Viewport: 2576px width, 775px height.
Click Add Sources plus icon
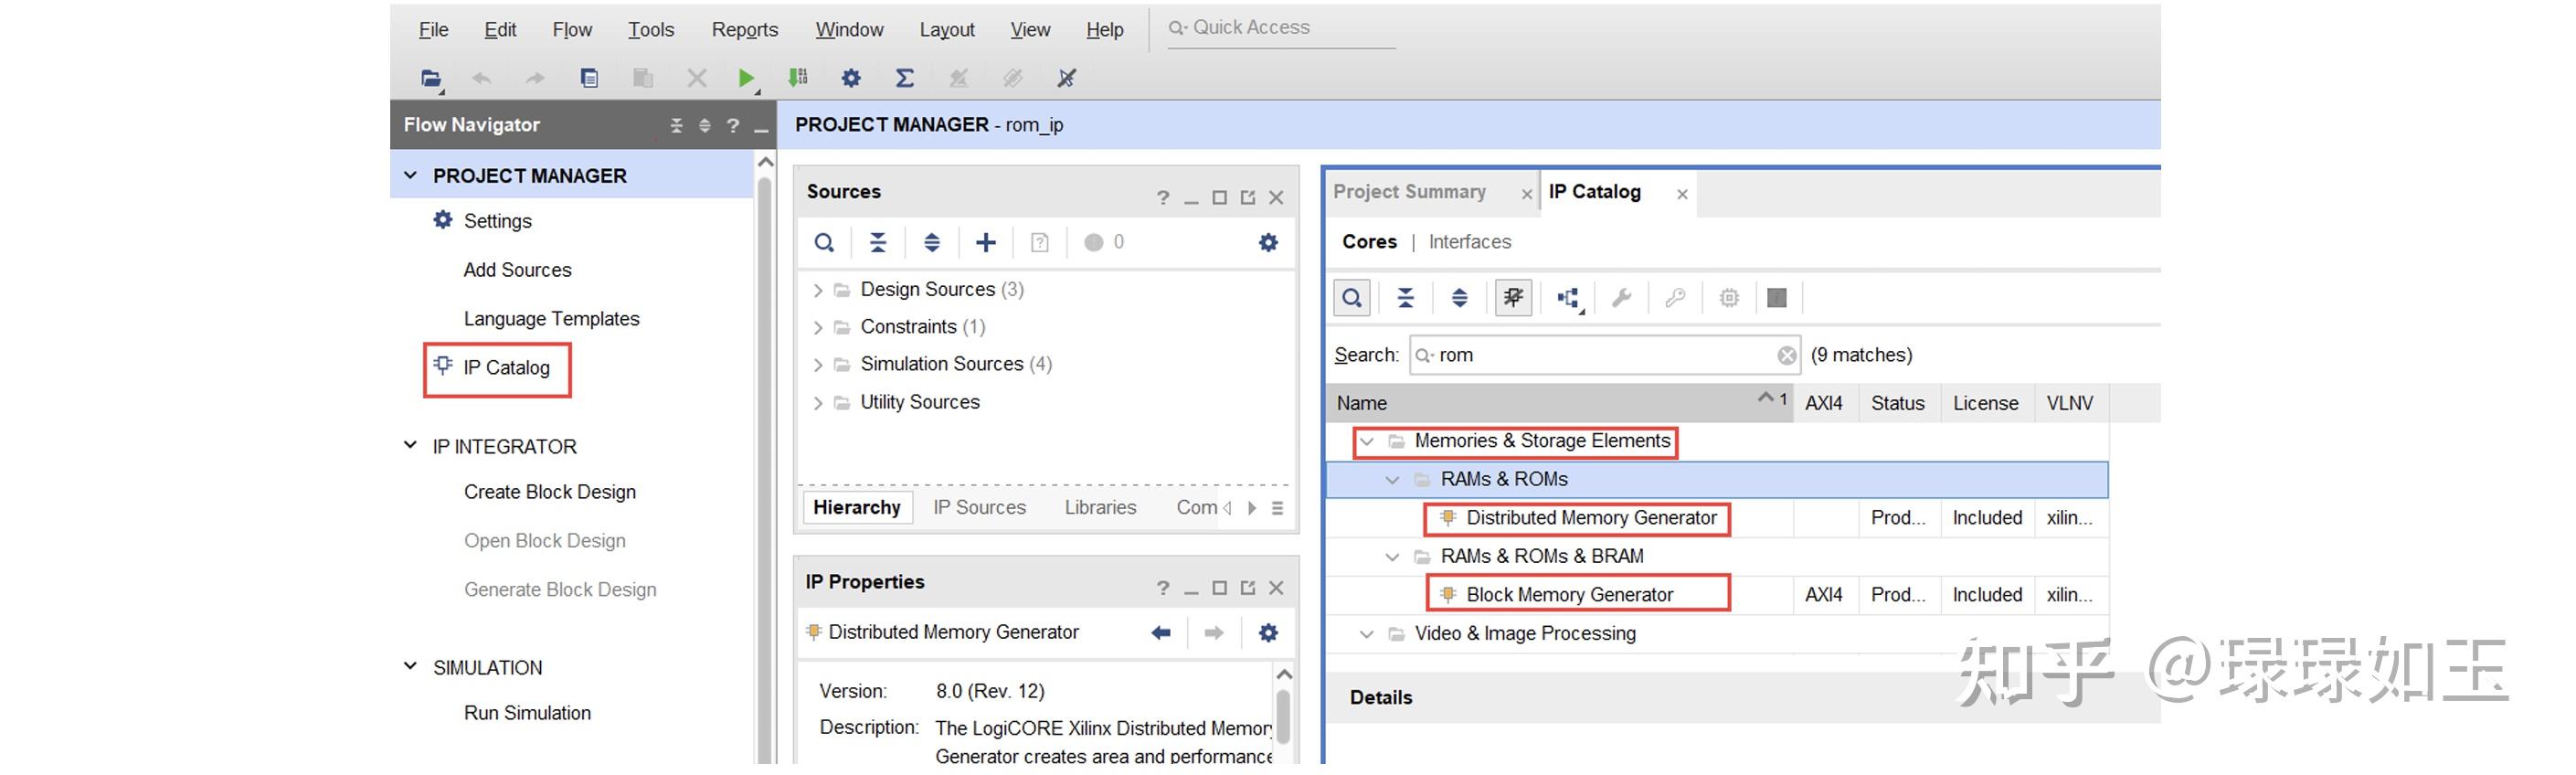[986, 243]
